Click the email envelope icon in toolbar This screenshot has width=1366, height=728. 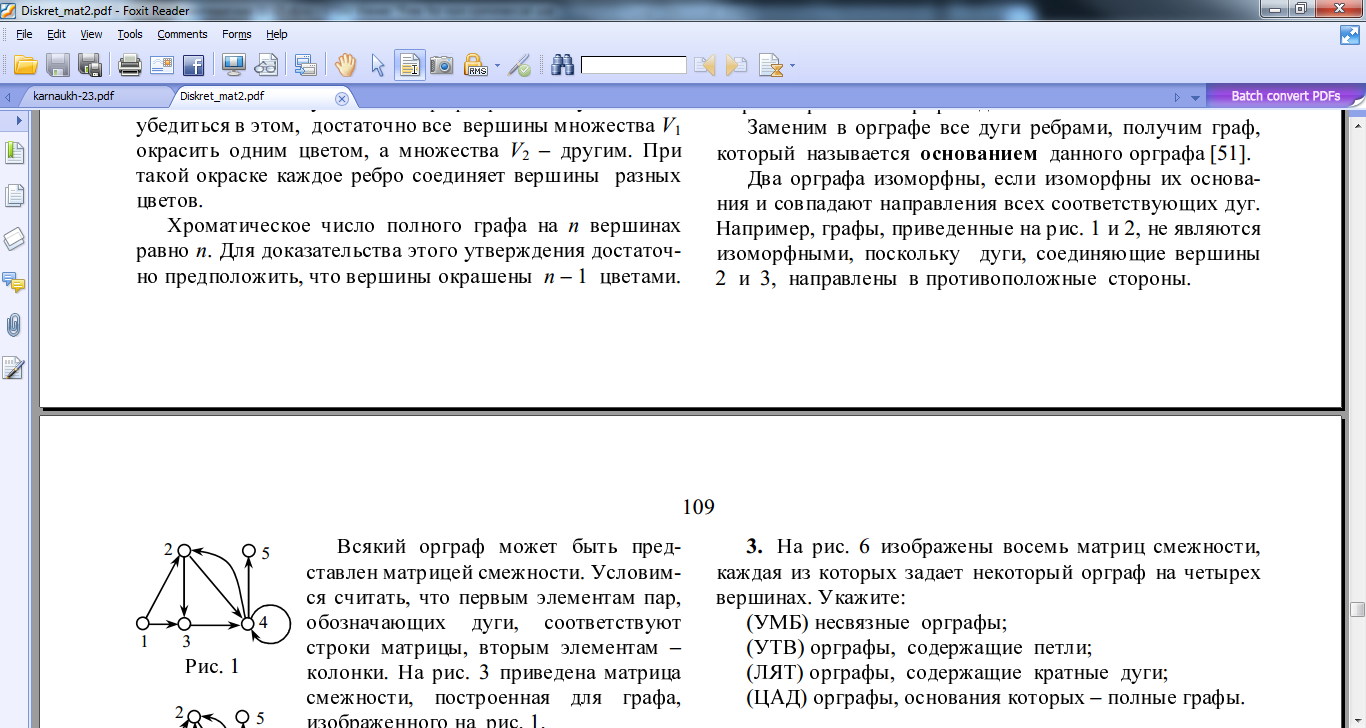click(162, 66)
